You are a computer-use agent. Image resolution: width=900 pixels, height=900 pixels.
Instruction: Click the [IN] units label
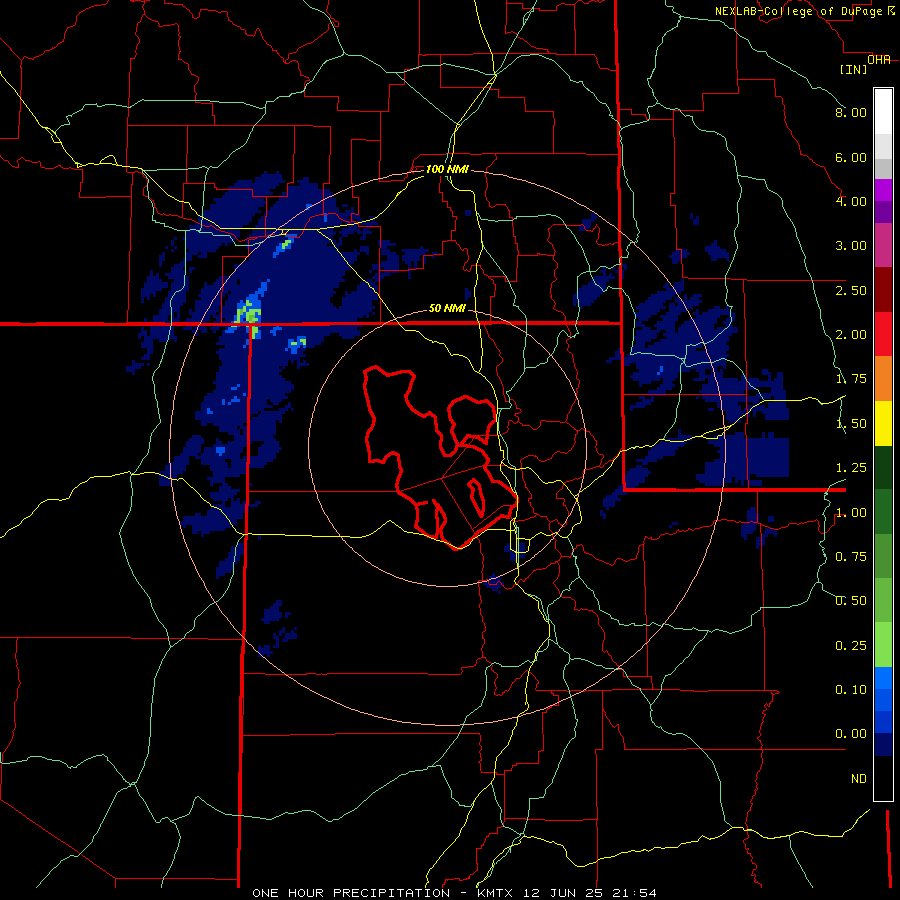(853, 69)
